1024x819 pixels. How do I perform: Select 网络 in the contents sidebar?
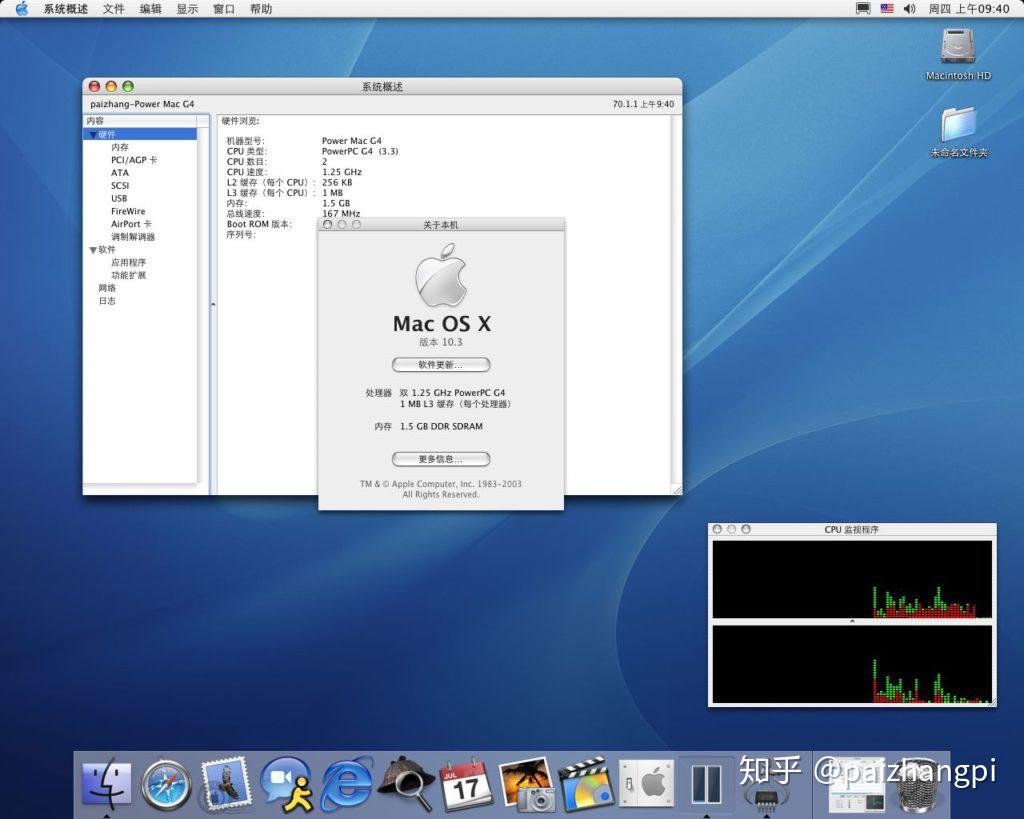[x=108, y=287]
